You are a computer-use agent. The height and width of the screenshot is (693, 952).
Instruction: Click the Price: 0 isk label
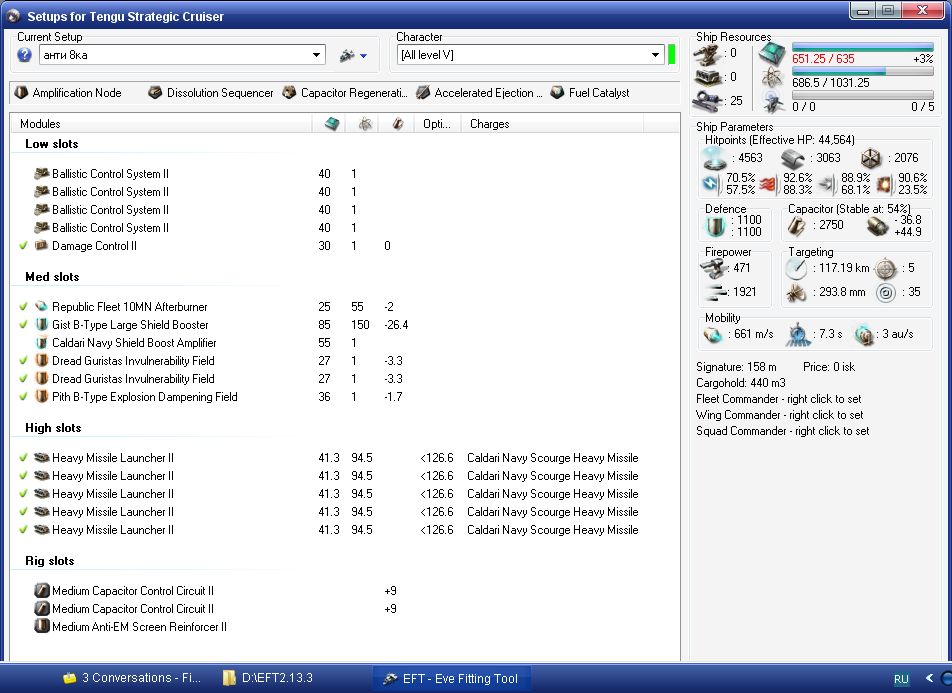coord(829,367)
